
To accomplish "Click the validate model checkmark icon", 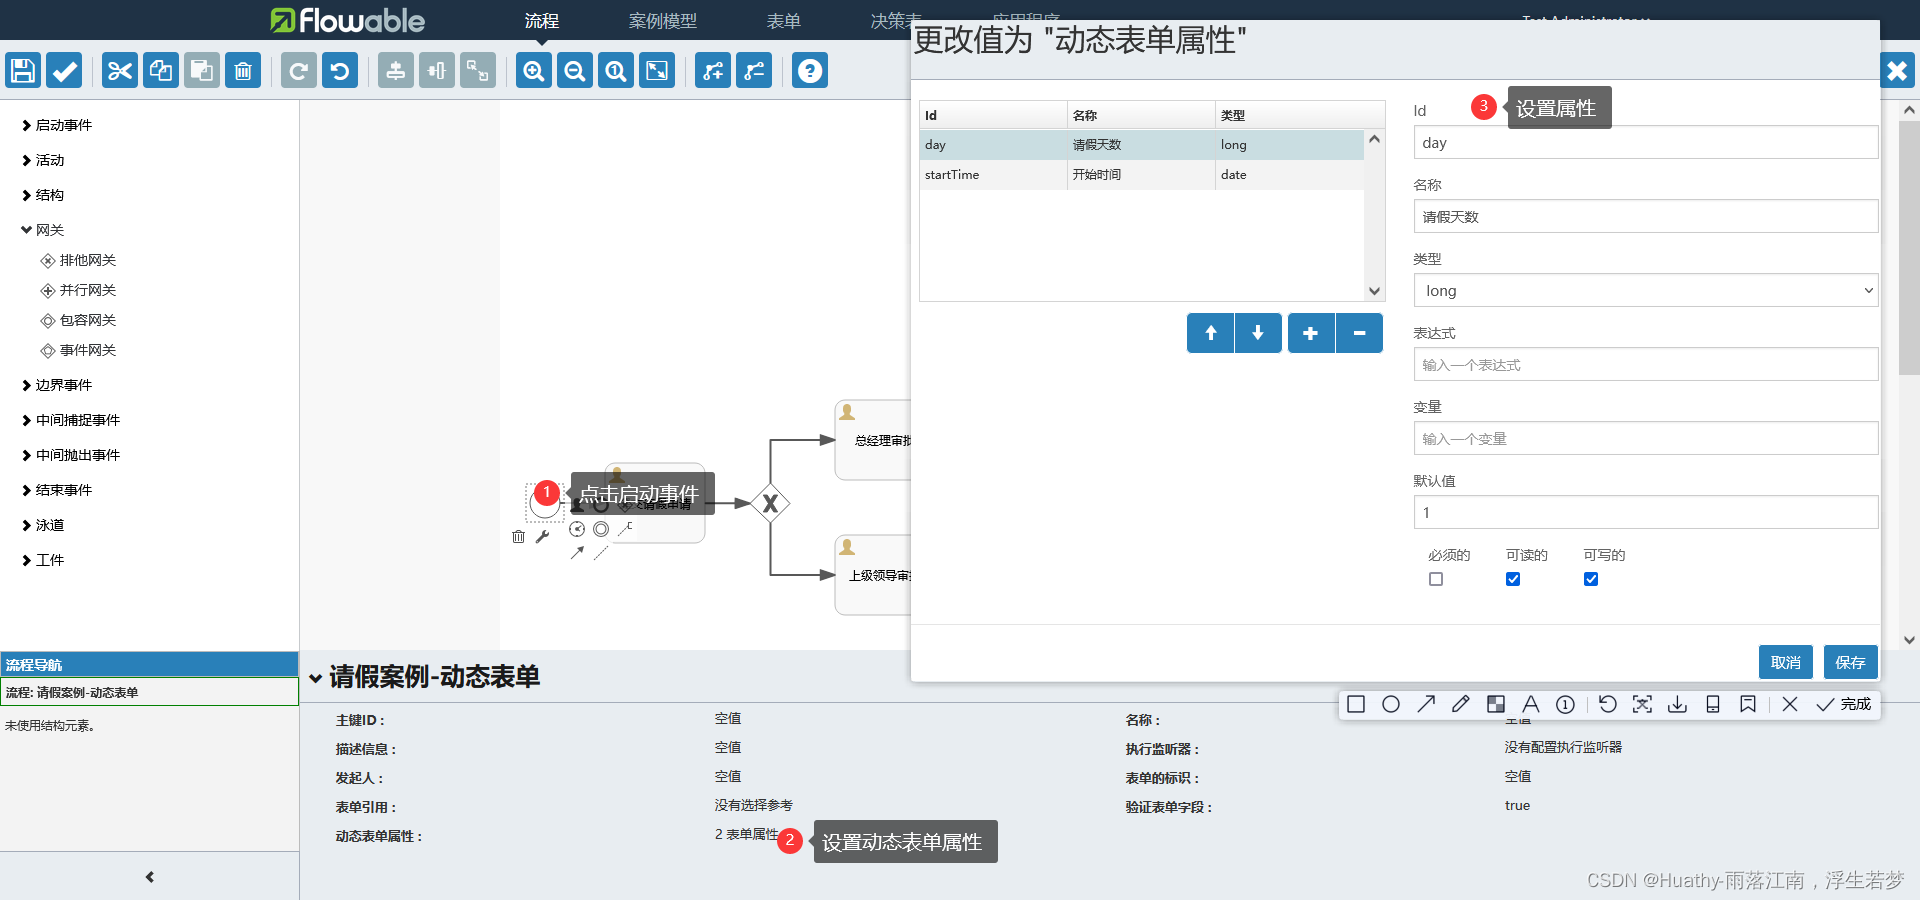I will pos(65,71).
